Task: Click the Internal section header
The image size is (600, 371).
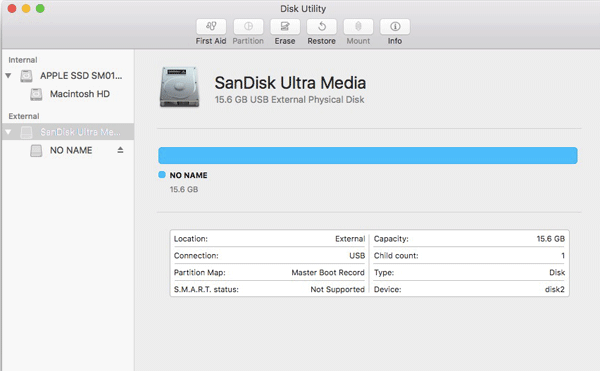Action: (x=23, y=60)
